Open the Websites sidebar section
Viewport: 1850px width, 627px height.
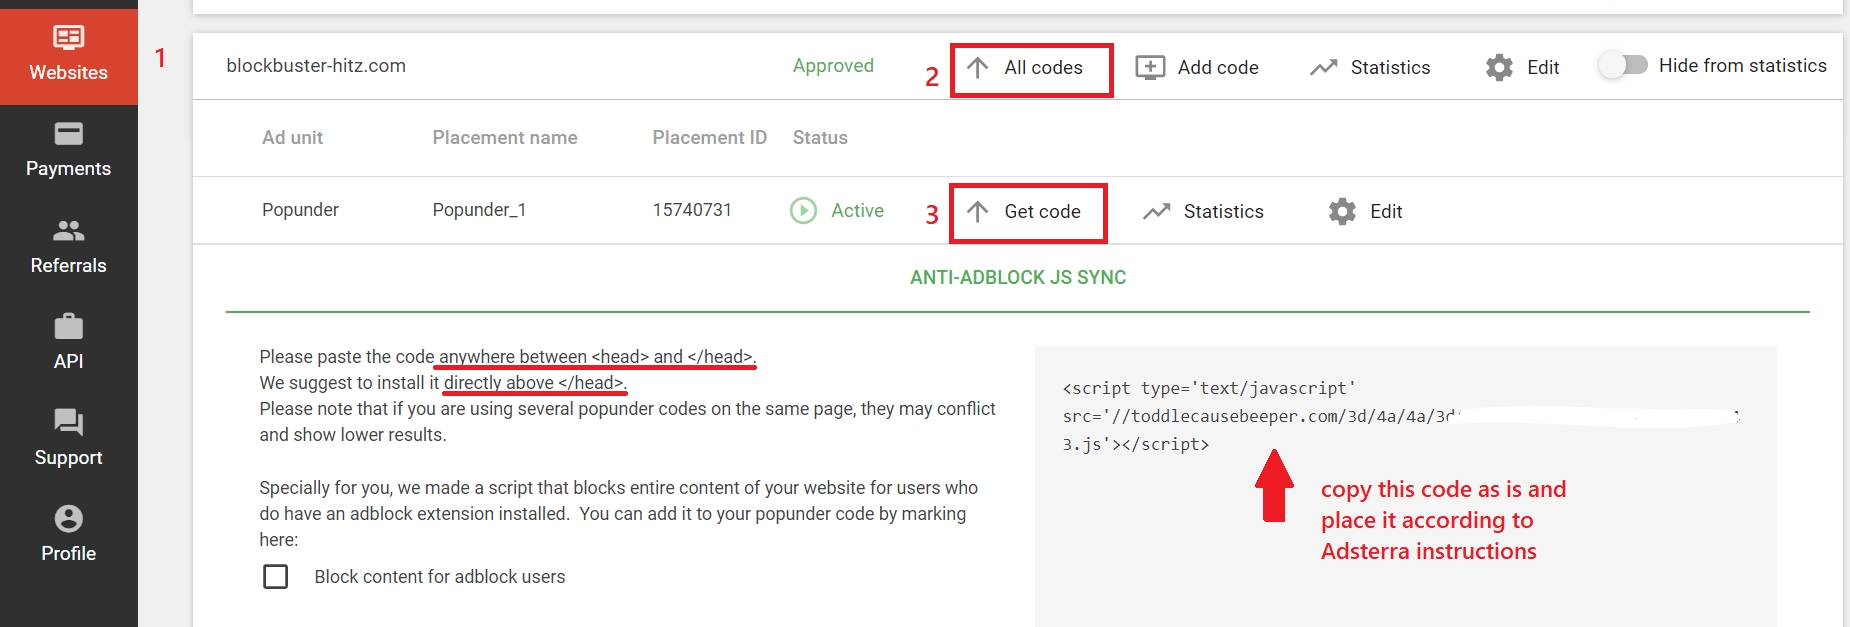pos(68,54)
